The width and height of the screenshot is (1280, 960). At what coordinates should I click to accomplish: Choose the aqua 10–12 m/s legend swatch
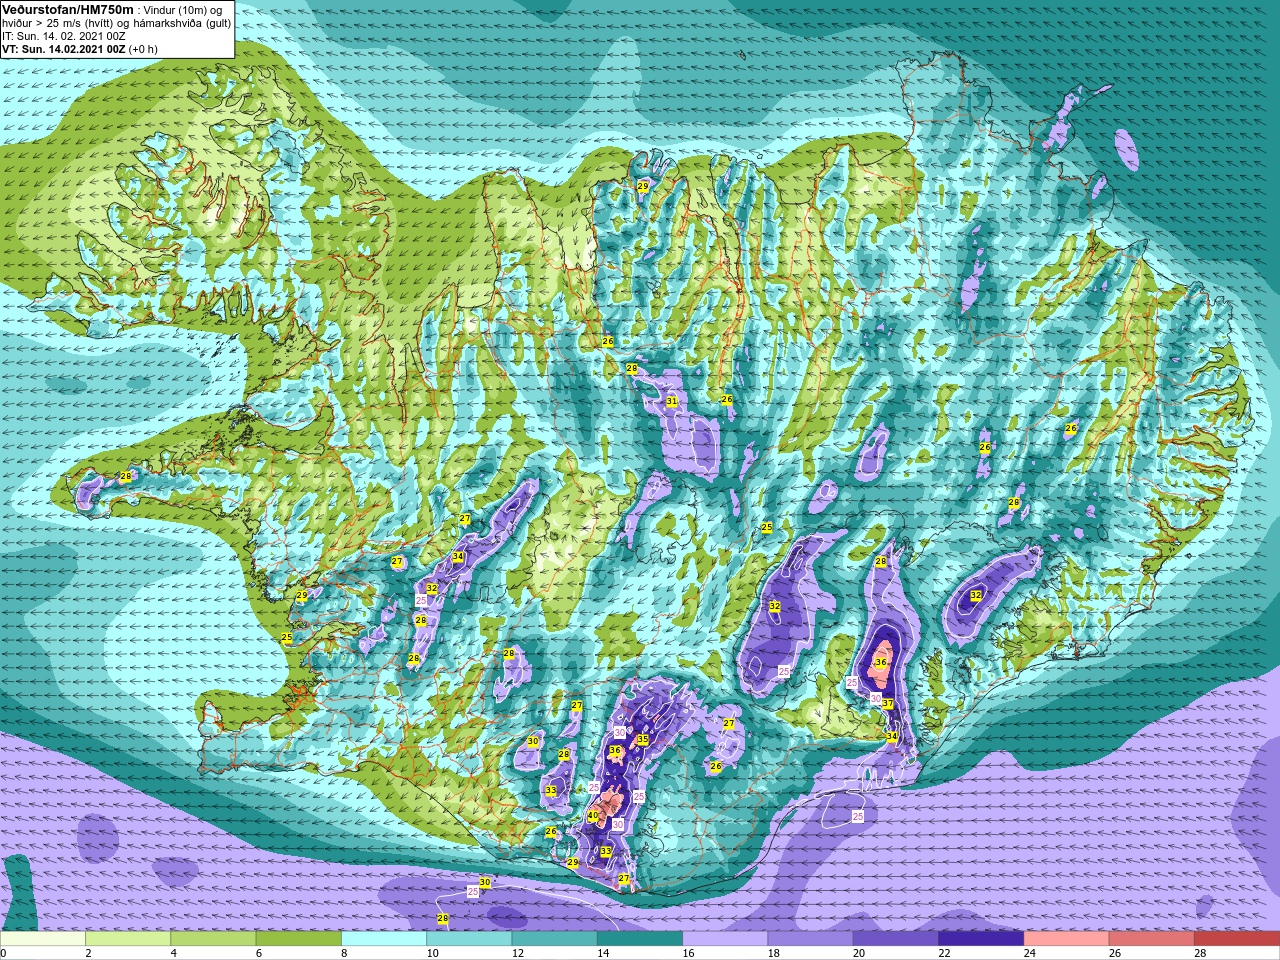(x=469, y=939)
